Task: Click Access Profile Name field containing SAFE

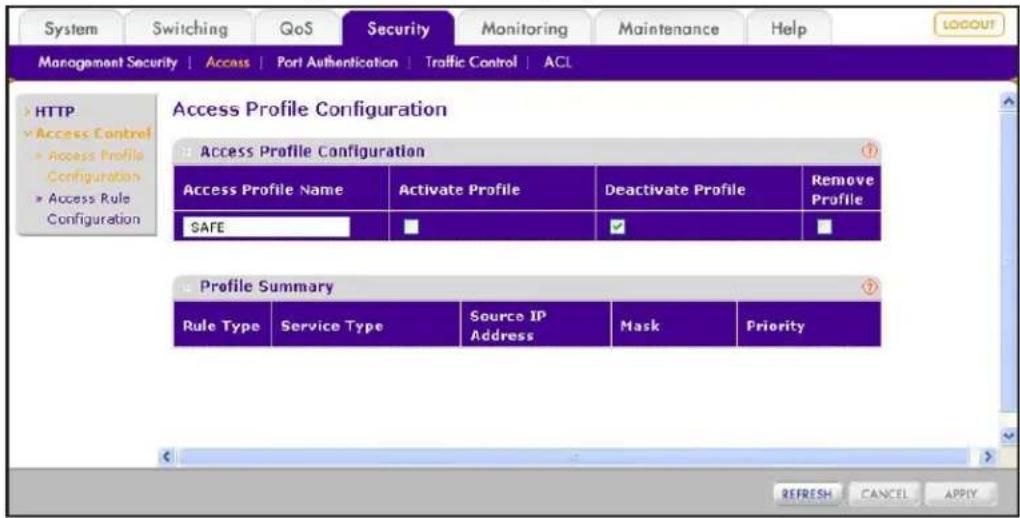Action: pyautogui.click(x=266, y=227)
